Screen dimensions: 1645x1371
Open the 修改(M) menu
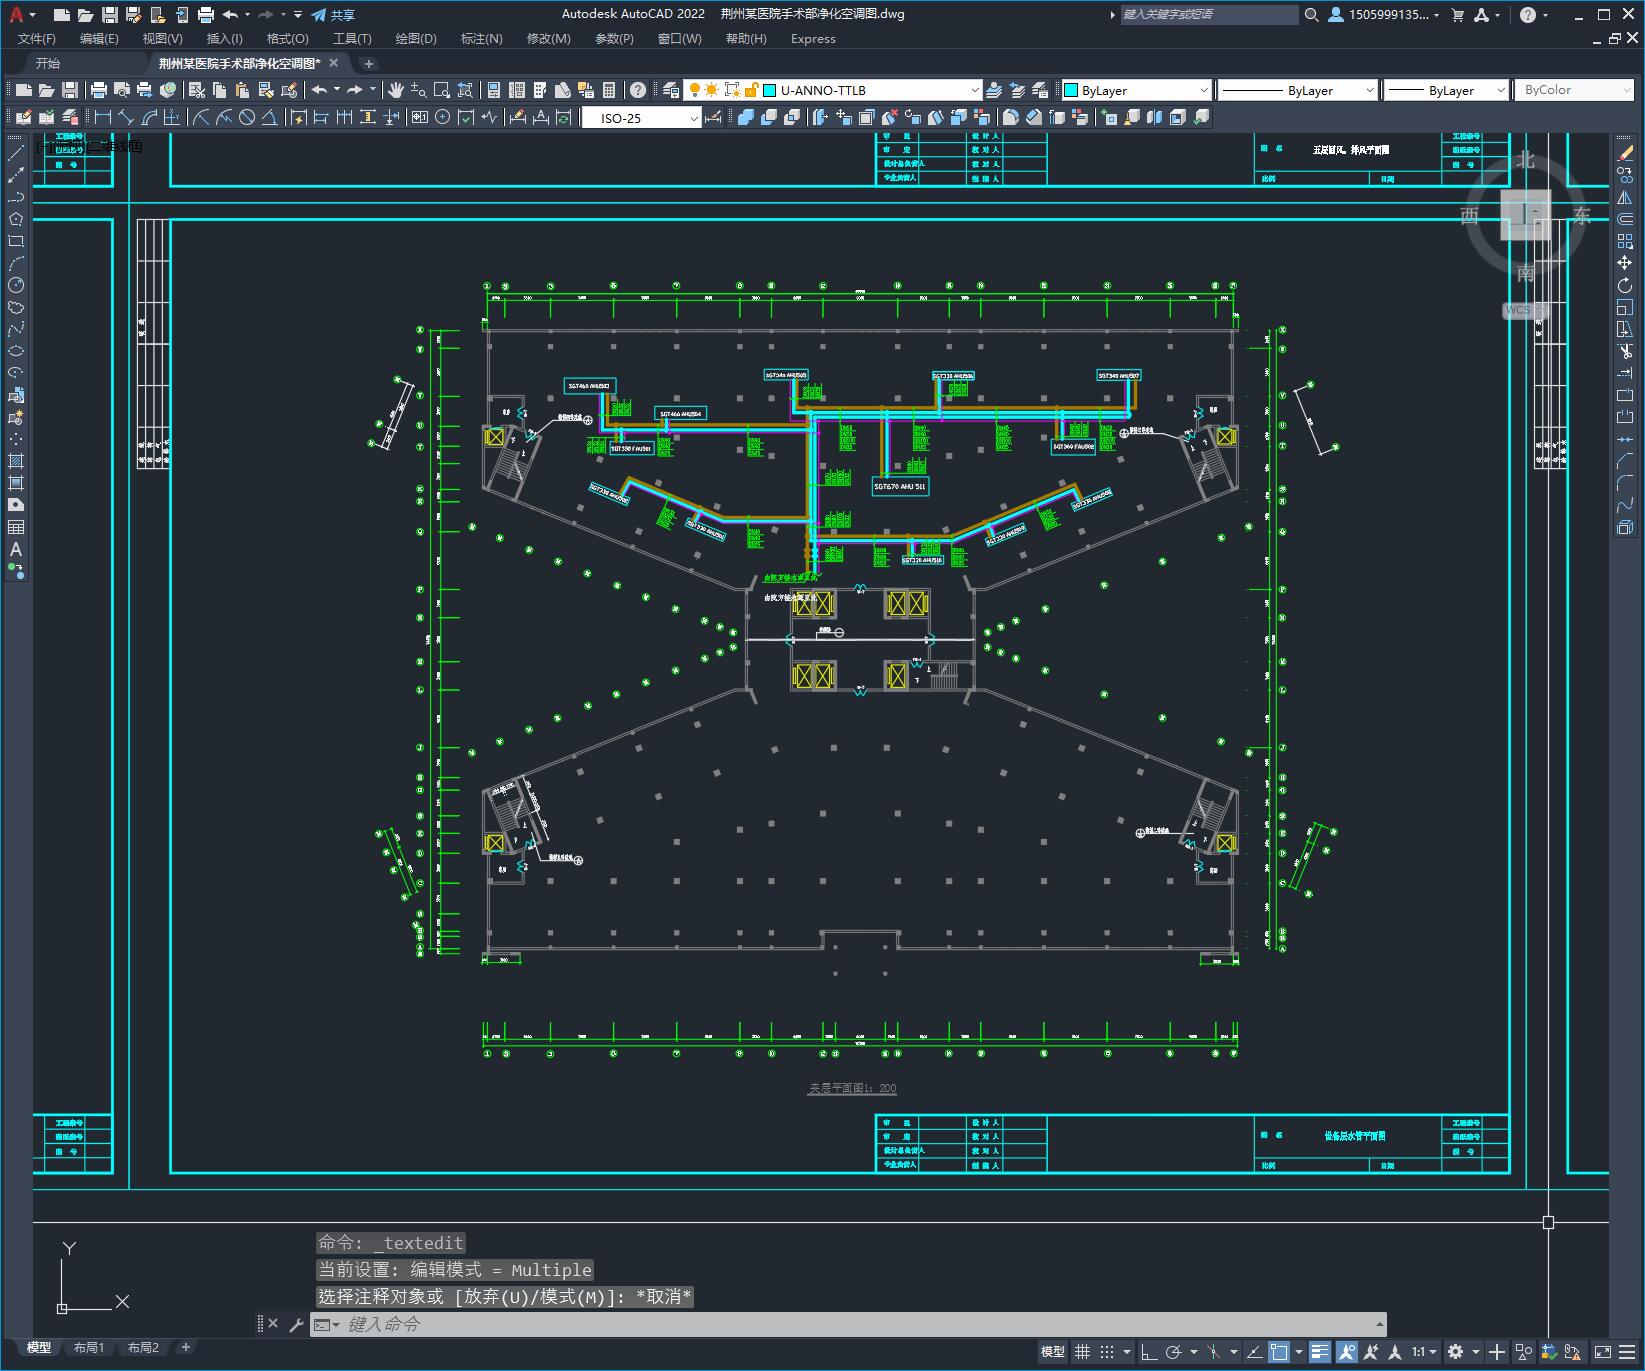[x=548, y=39]
